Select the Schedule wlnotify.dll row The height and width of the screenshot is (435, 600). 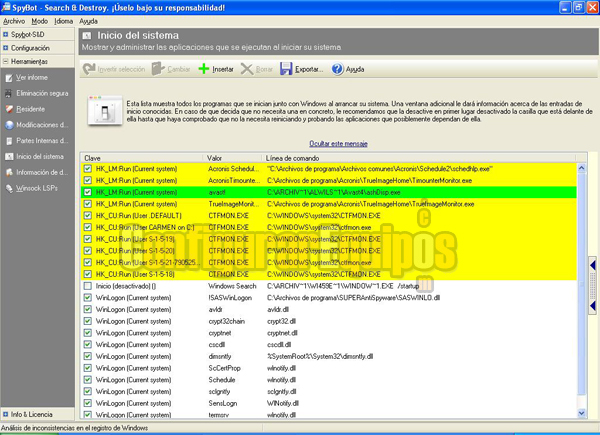pos(329,380)
